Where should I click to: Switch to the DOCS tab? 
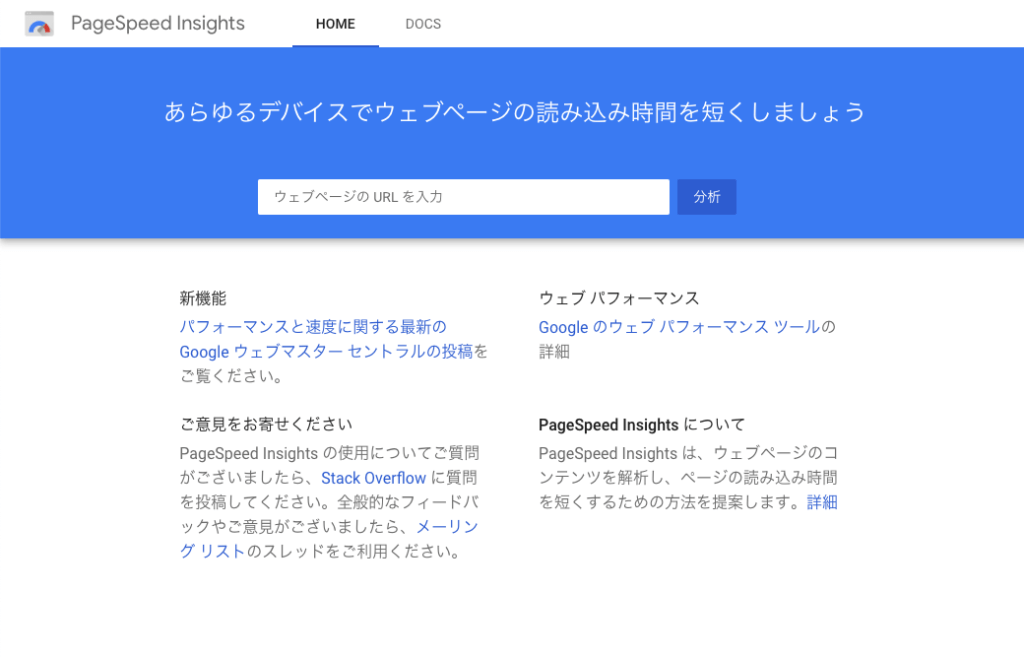pyautogui.click(x=423, y=24)
